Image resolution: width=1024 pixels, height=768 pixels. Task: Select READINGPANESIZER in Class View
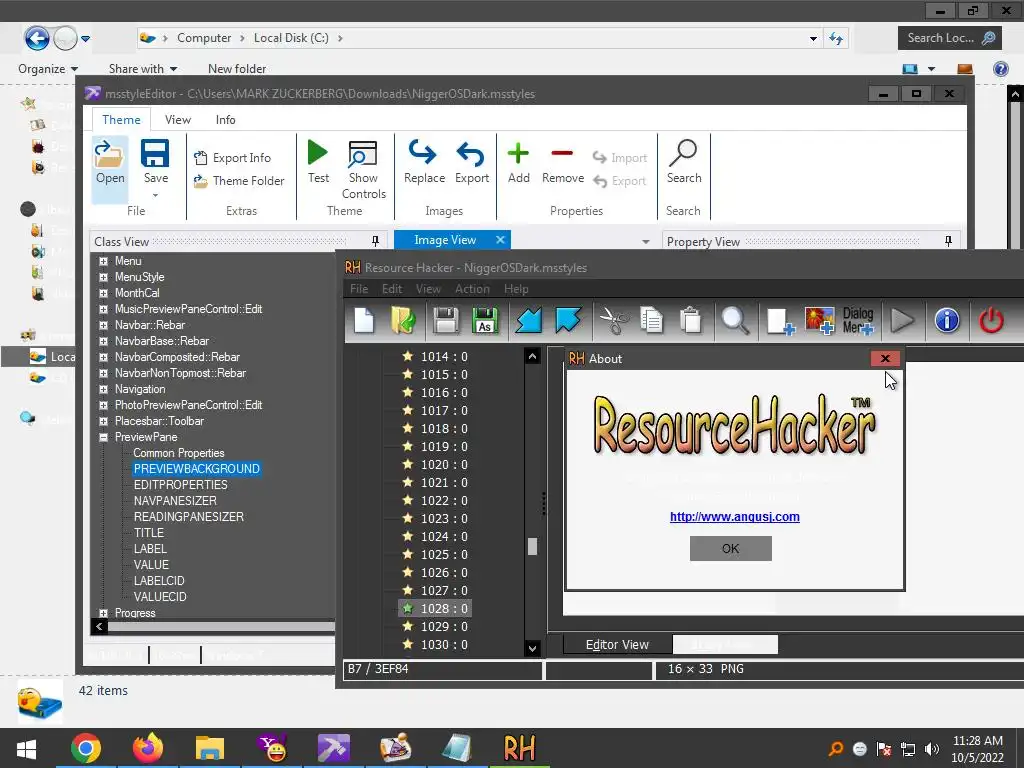[x=189, y=517]
